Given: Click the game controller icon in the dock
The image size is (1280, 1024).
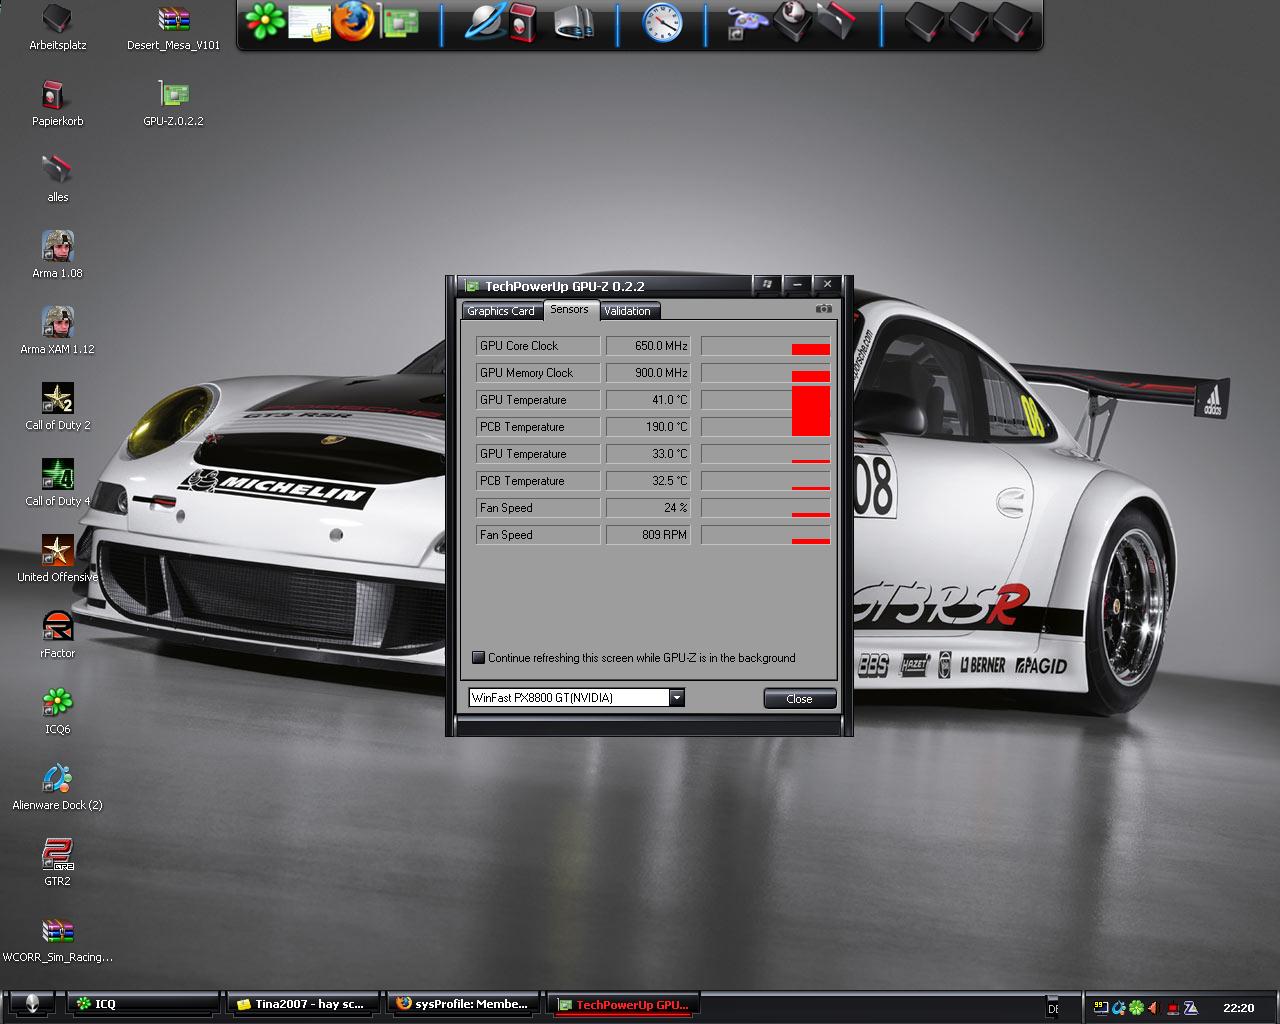Looking at the screenshot, I should [x=747, y=22].
